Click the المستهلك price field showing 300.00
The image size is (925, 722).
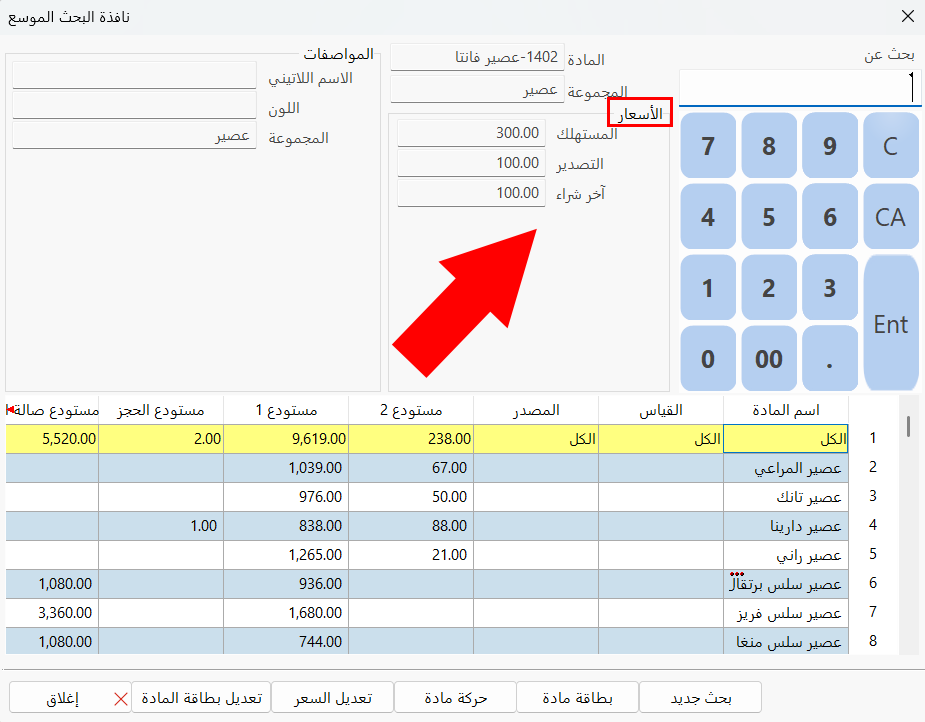(x=471, y=134)
